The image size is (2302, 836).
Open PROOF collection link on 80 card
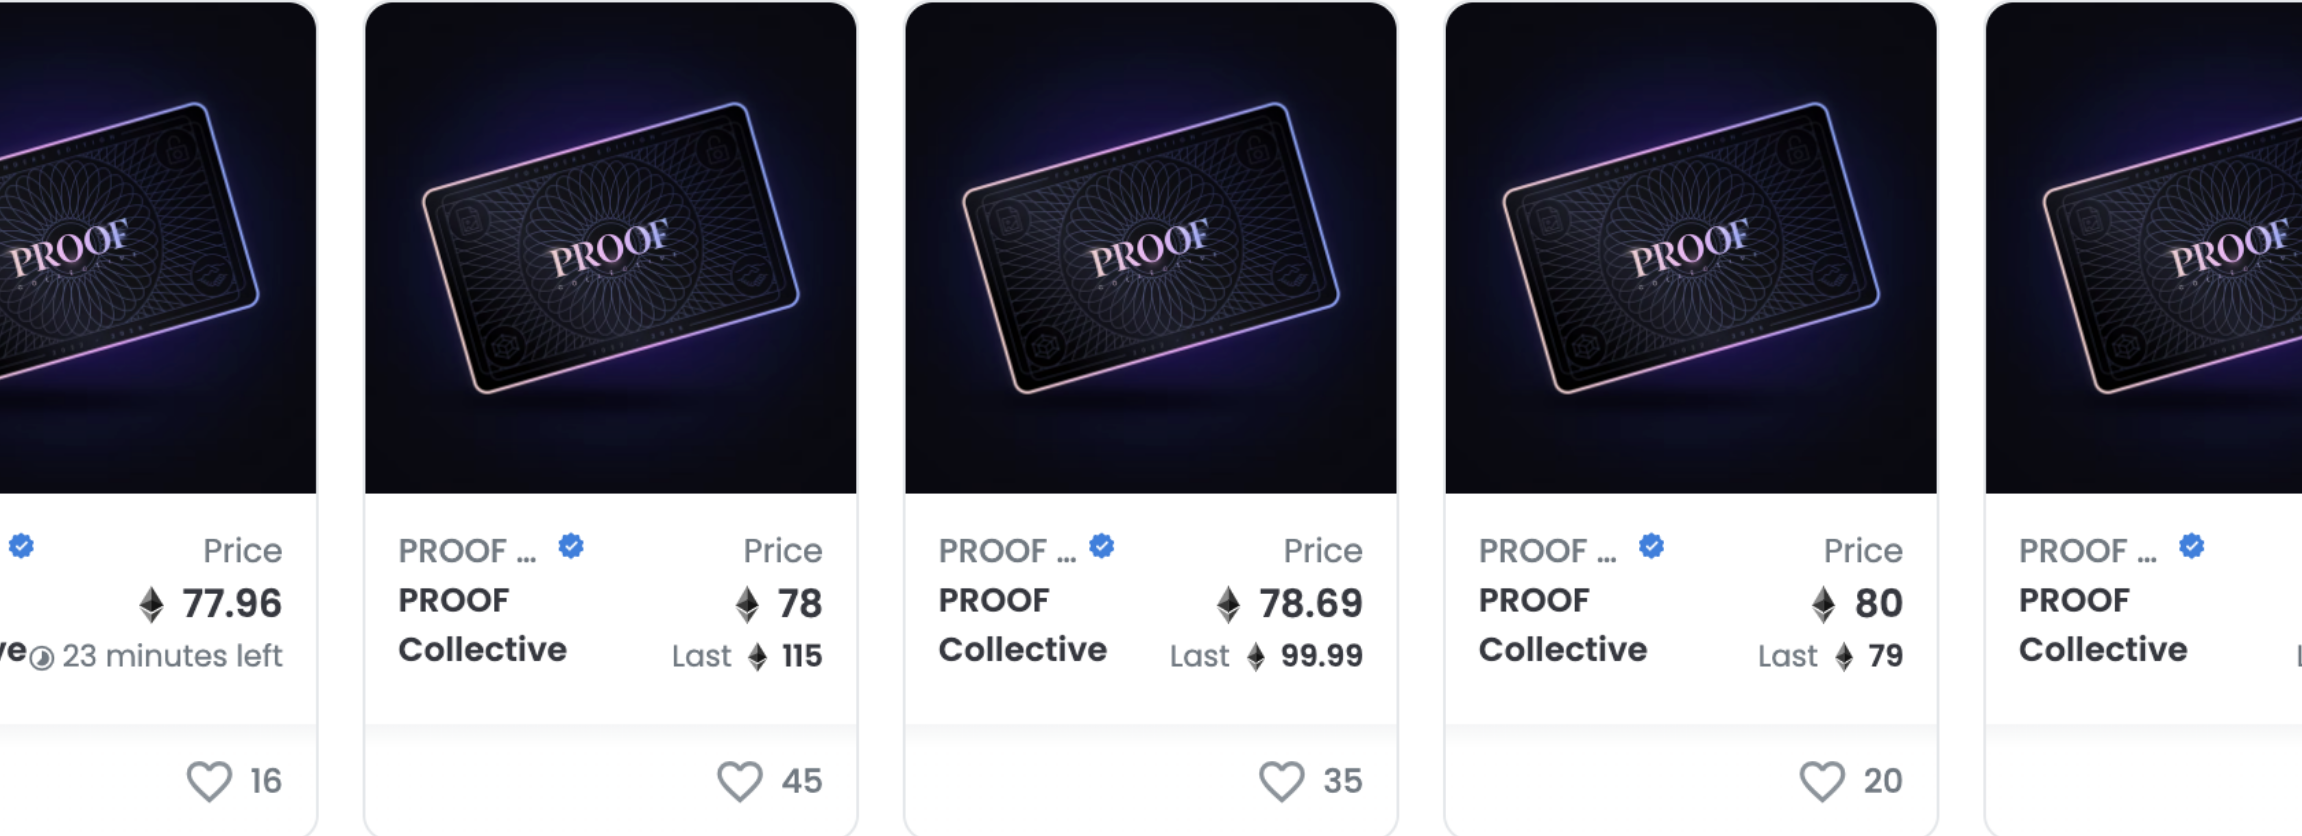click(1547, 550)
